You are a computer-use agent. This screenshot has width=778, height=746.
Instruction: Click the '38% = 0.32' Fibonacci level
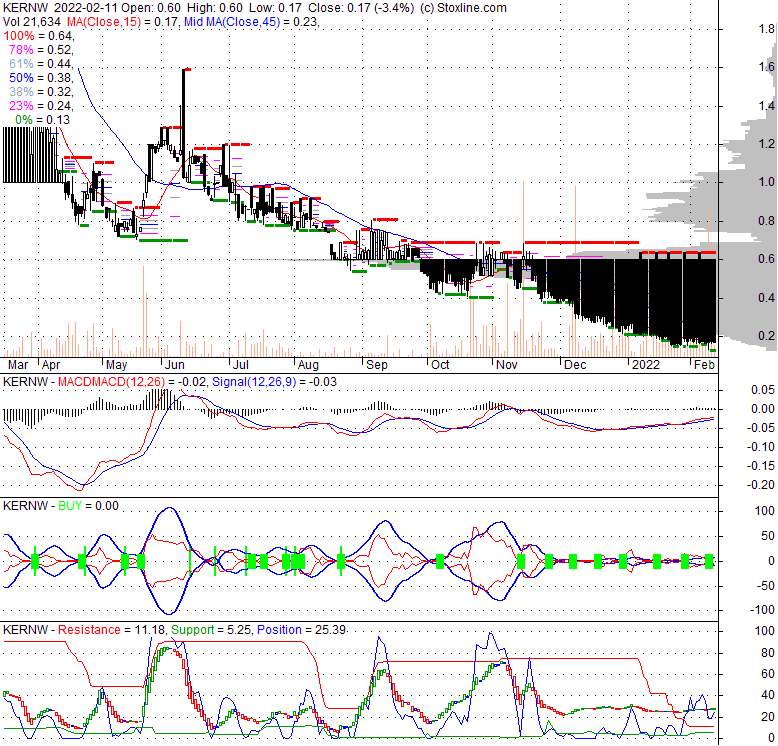pos(41,92)
